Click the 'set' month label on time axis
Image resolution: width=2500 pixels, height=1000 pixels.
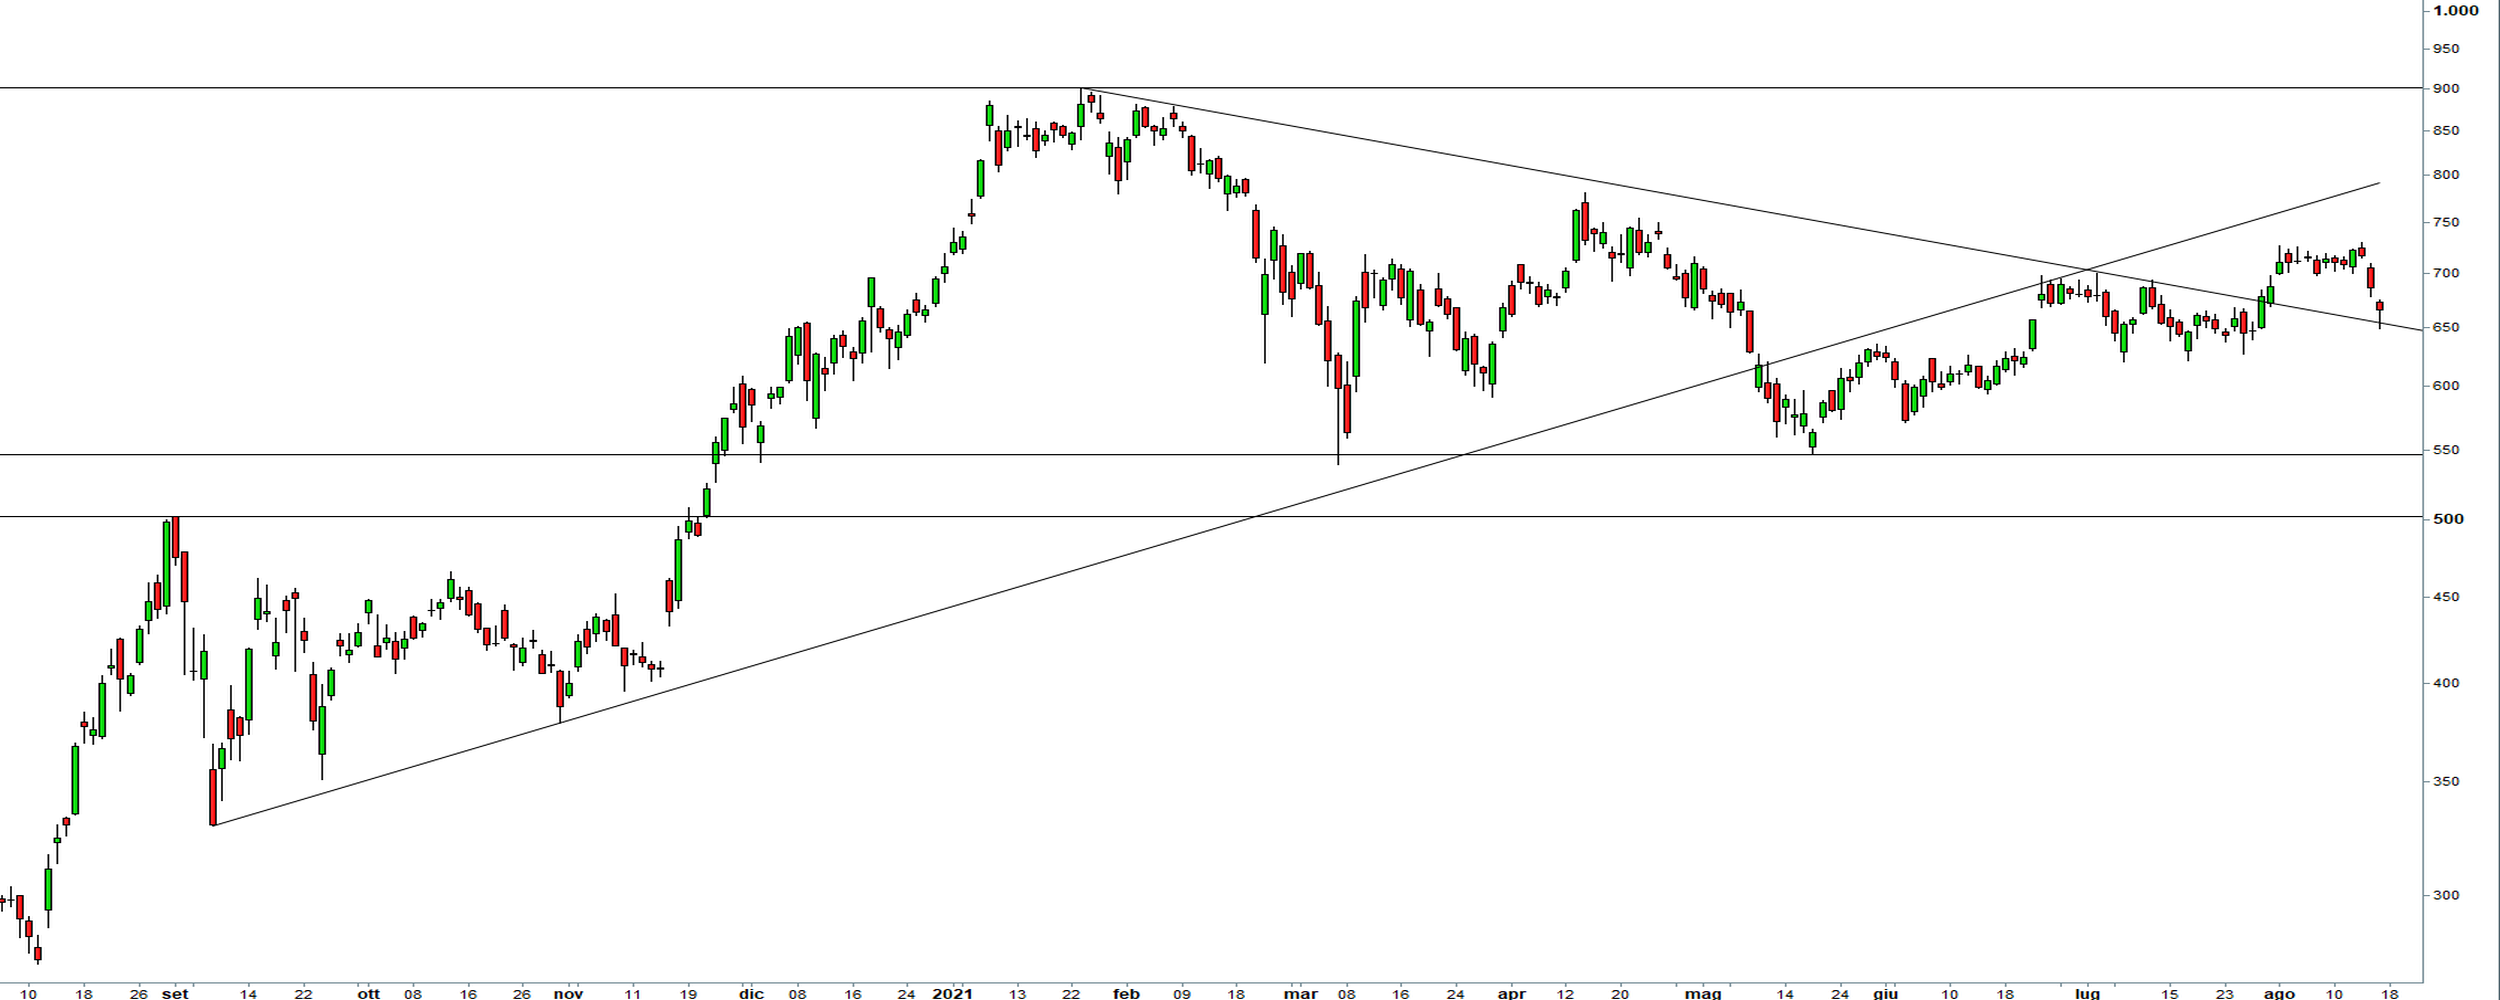pos(175,993)
